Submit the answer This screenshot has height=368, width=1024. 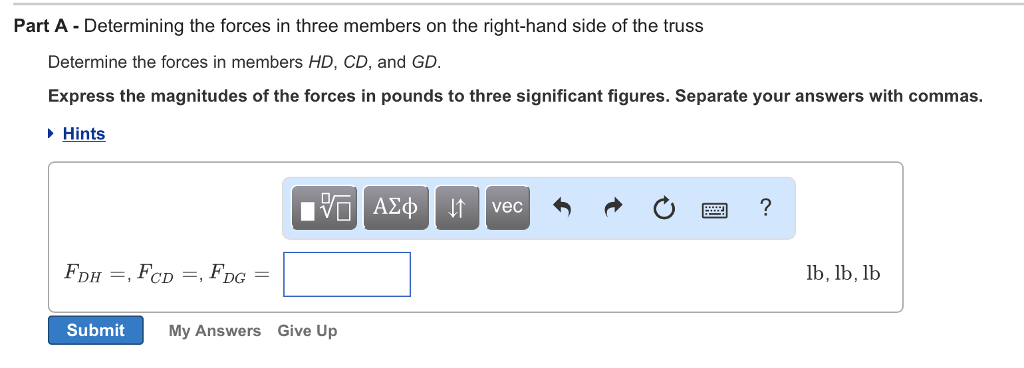coord(95,330)
